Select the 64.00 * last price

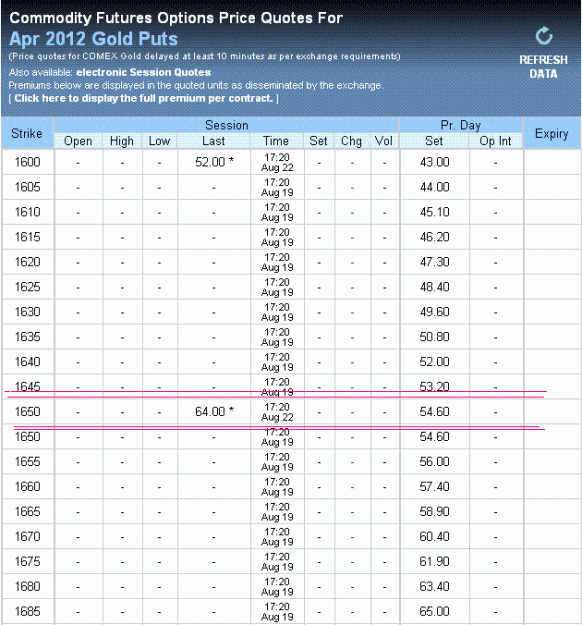(214, 411)
